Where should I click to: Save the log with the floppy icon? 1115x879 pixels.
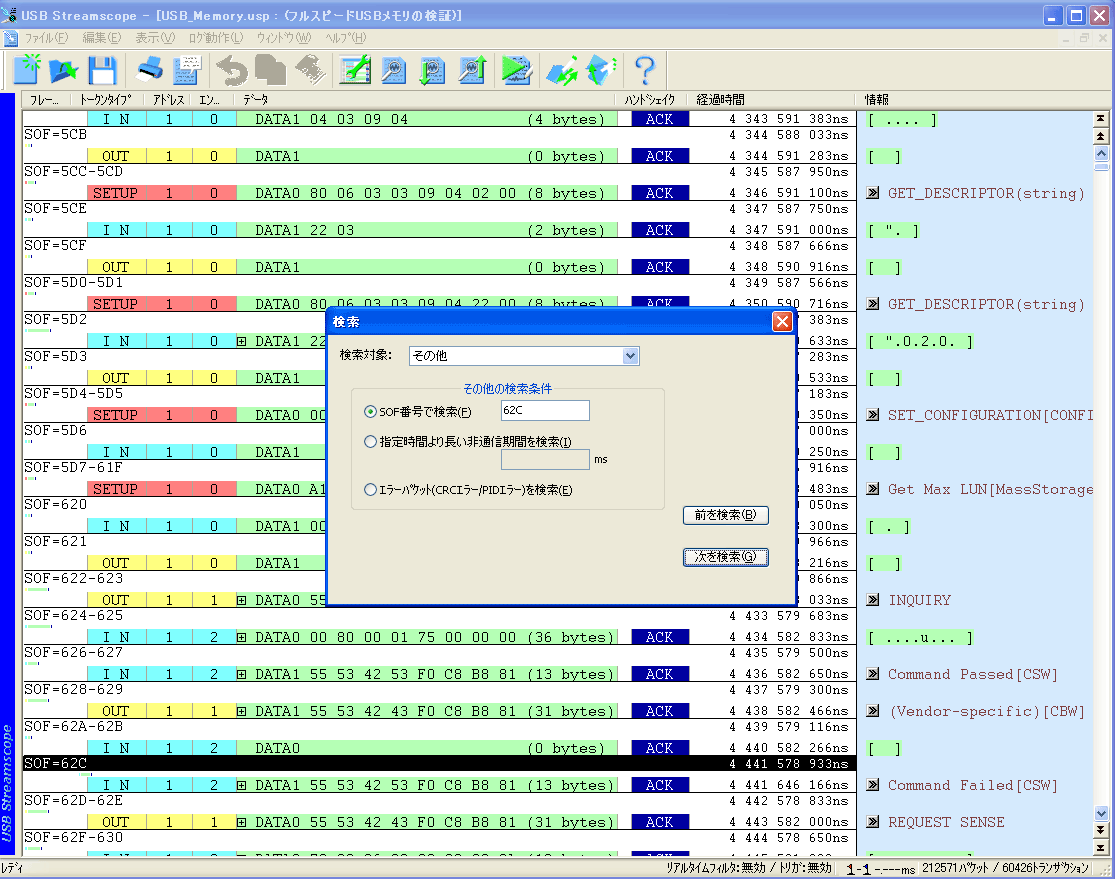[102, 70]
